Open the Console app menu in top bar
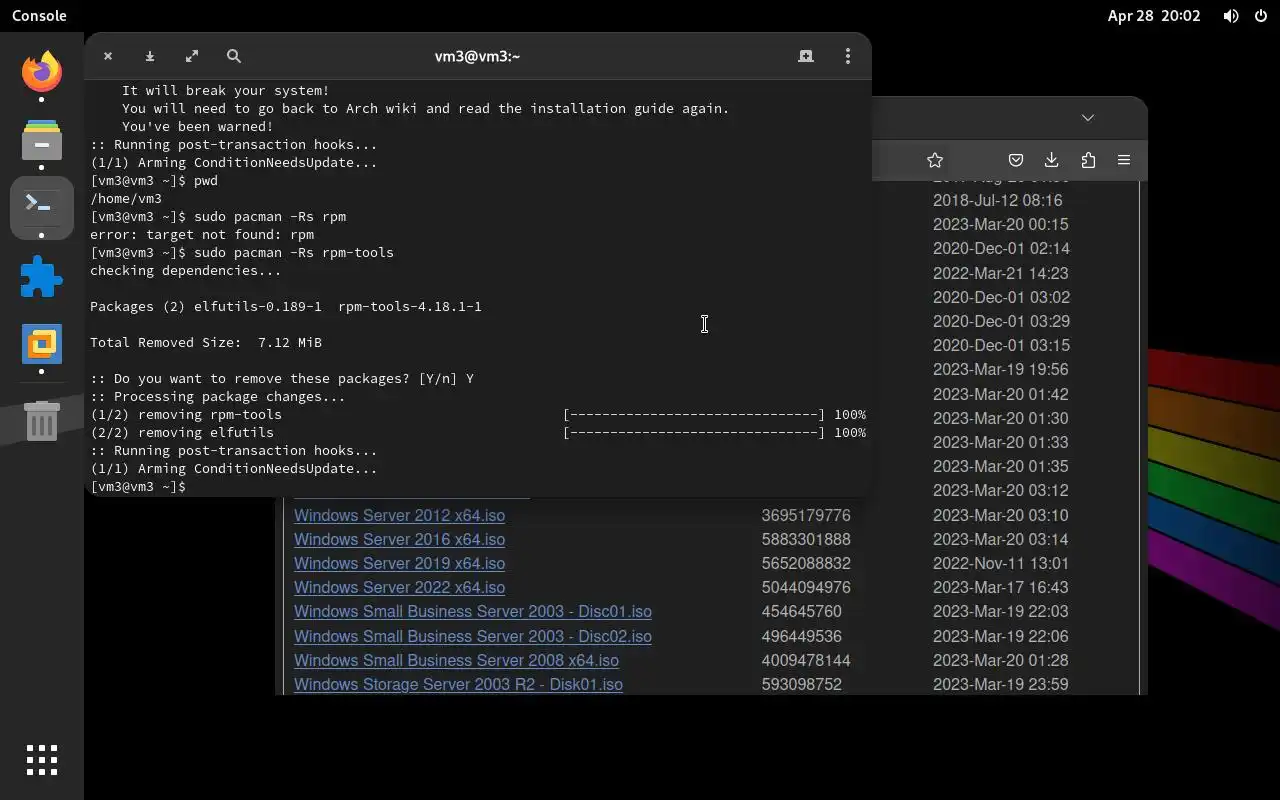 tap(39, 16)
